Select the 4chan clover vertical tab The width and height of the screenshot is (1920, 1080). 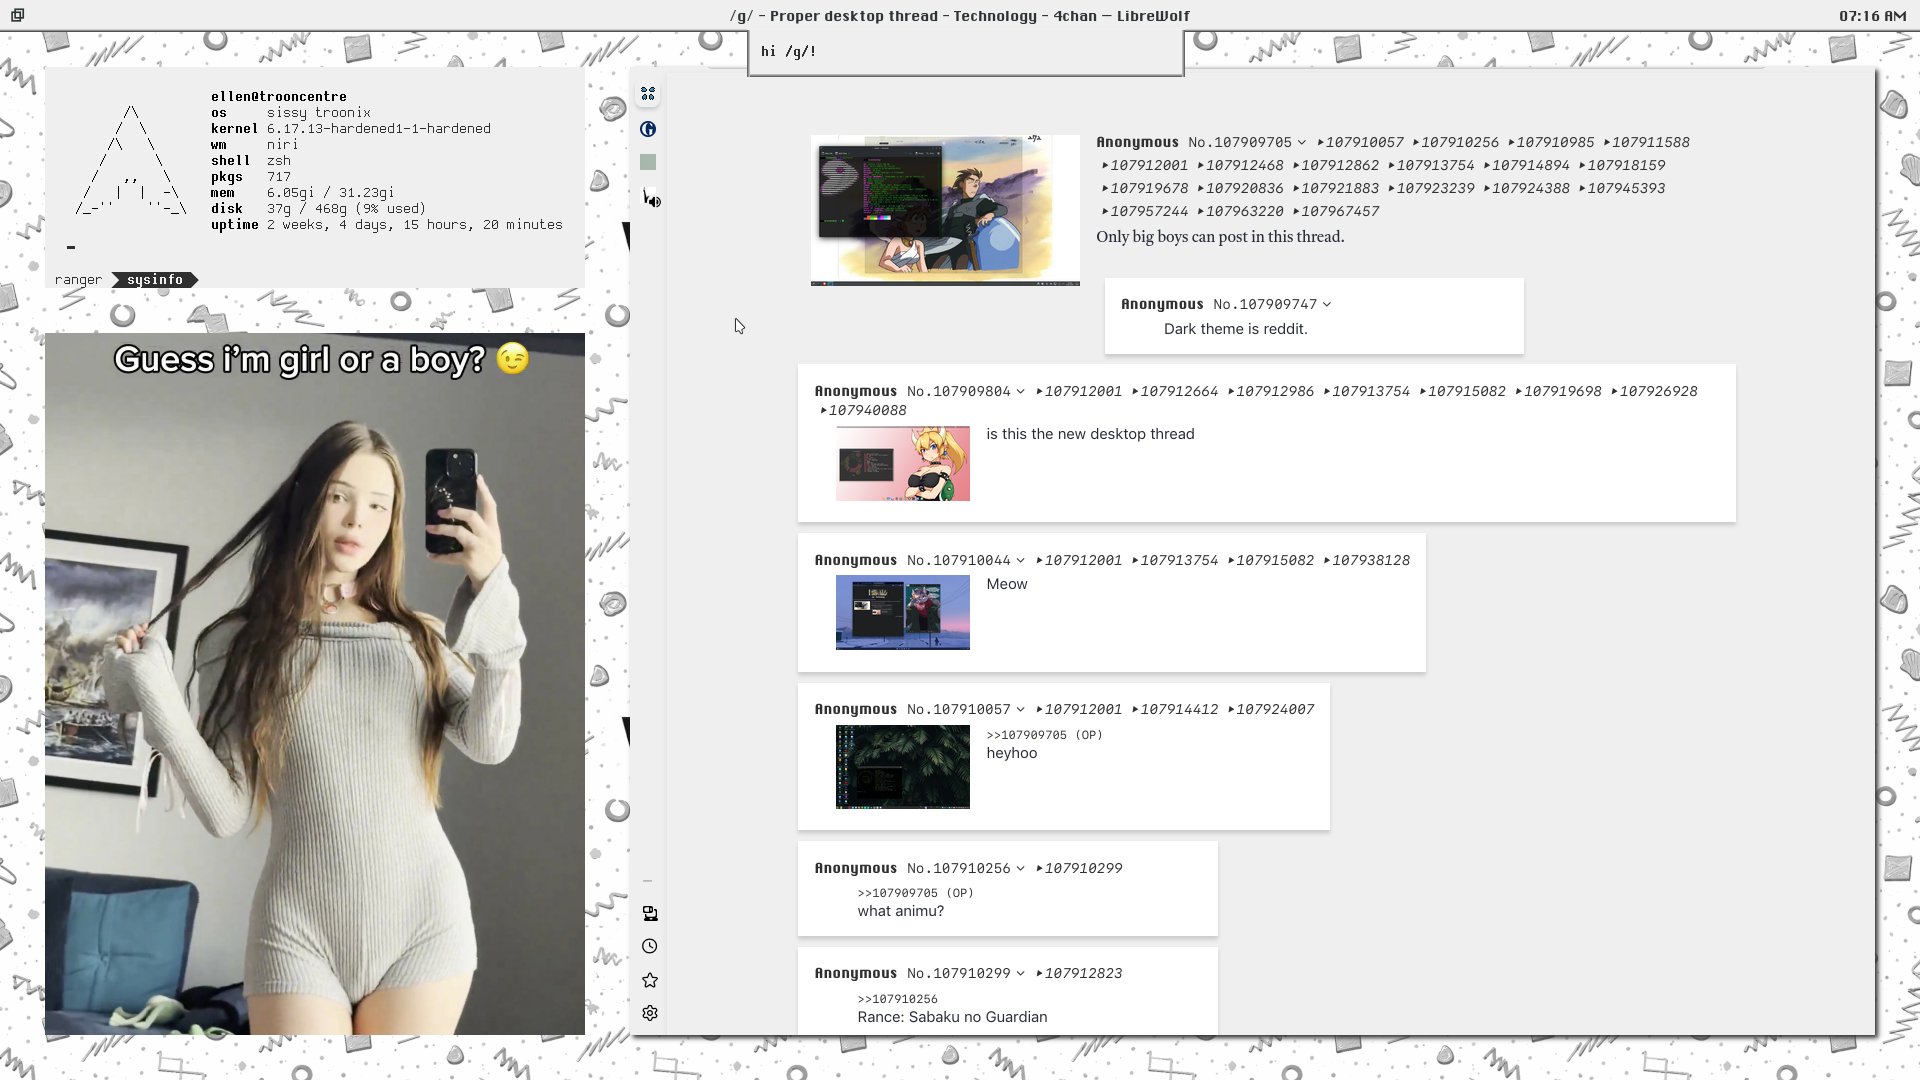648,94
